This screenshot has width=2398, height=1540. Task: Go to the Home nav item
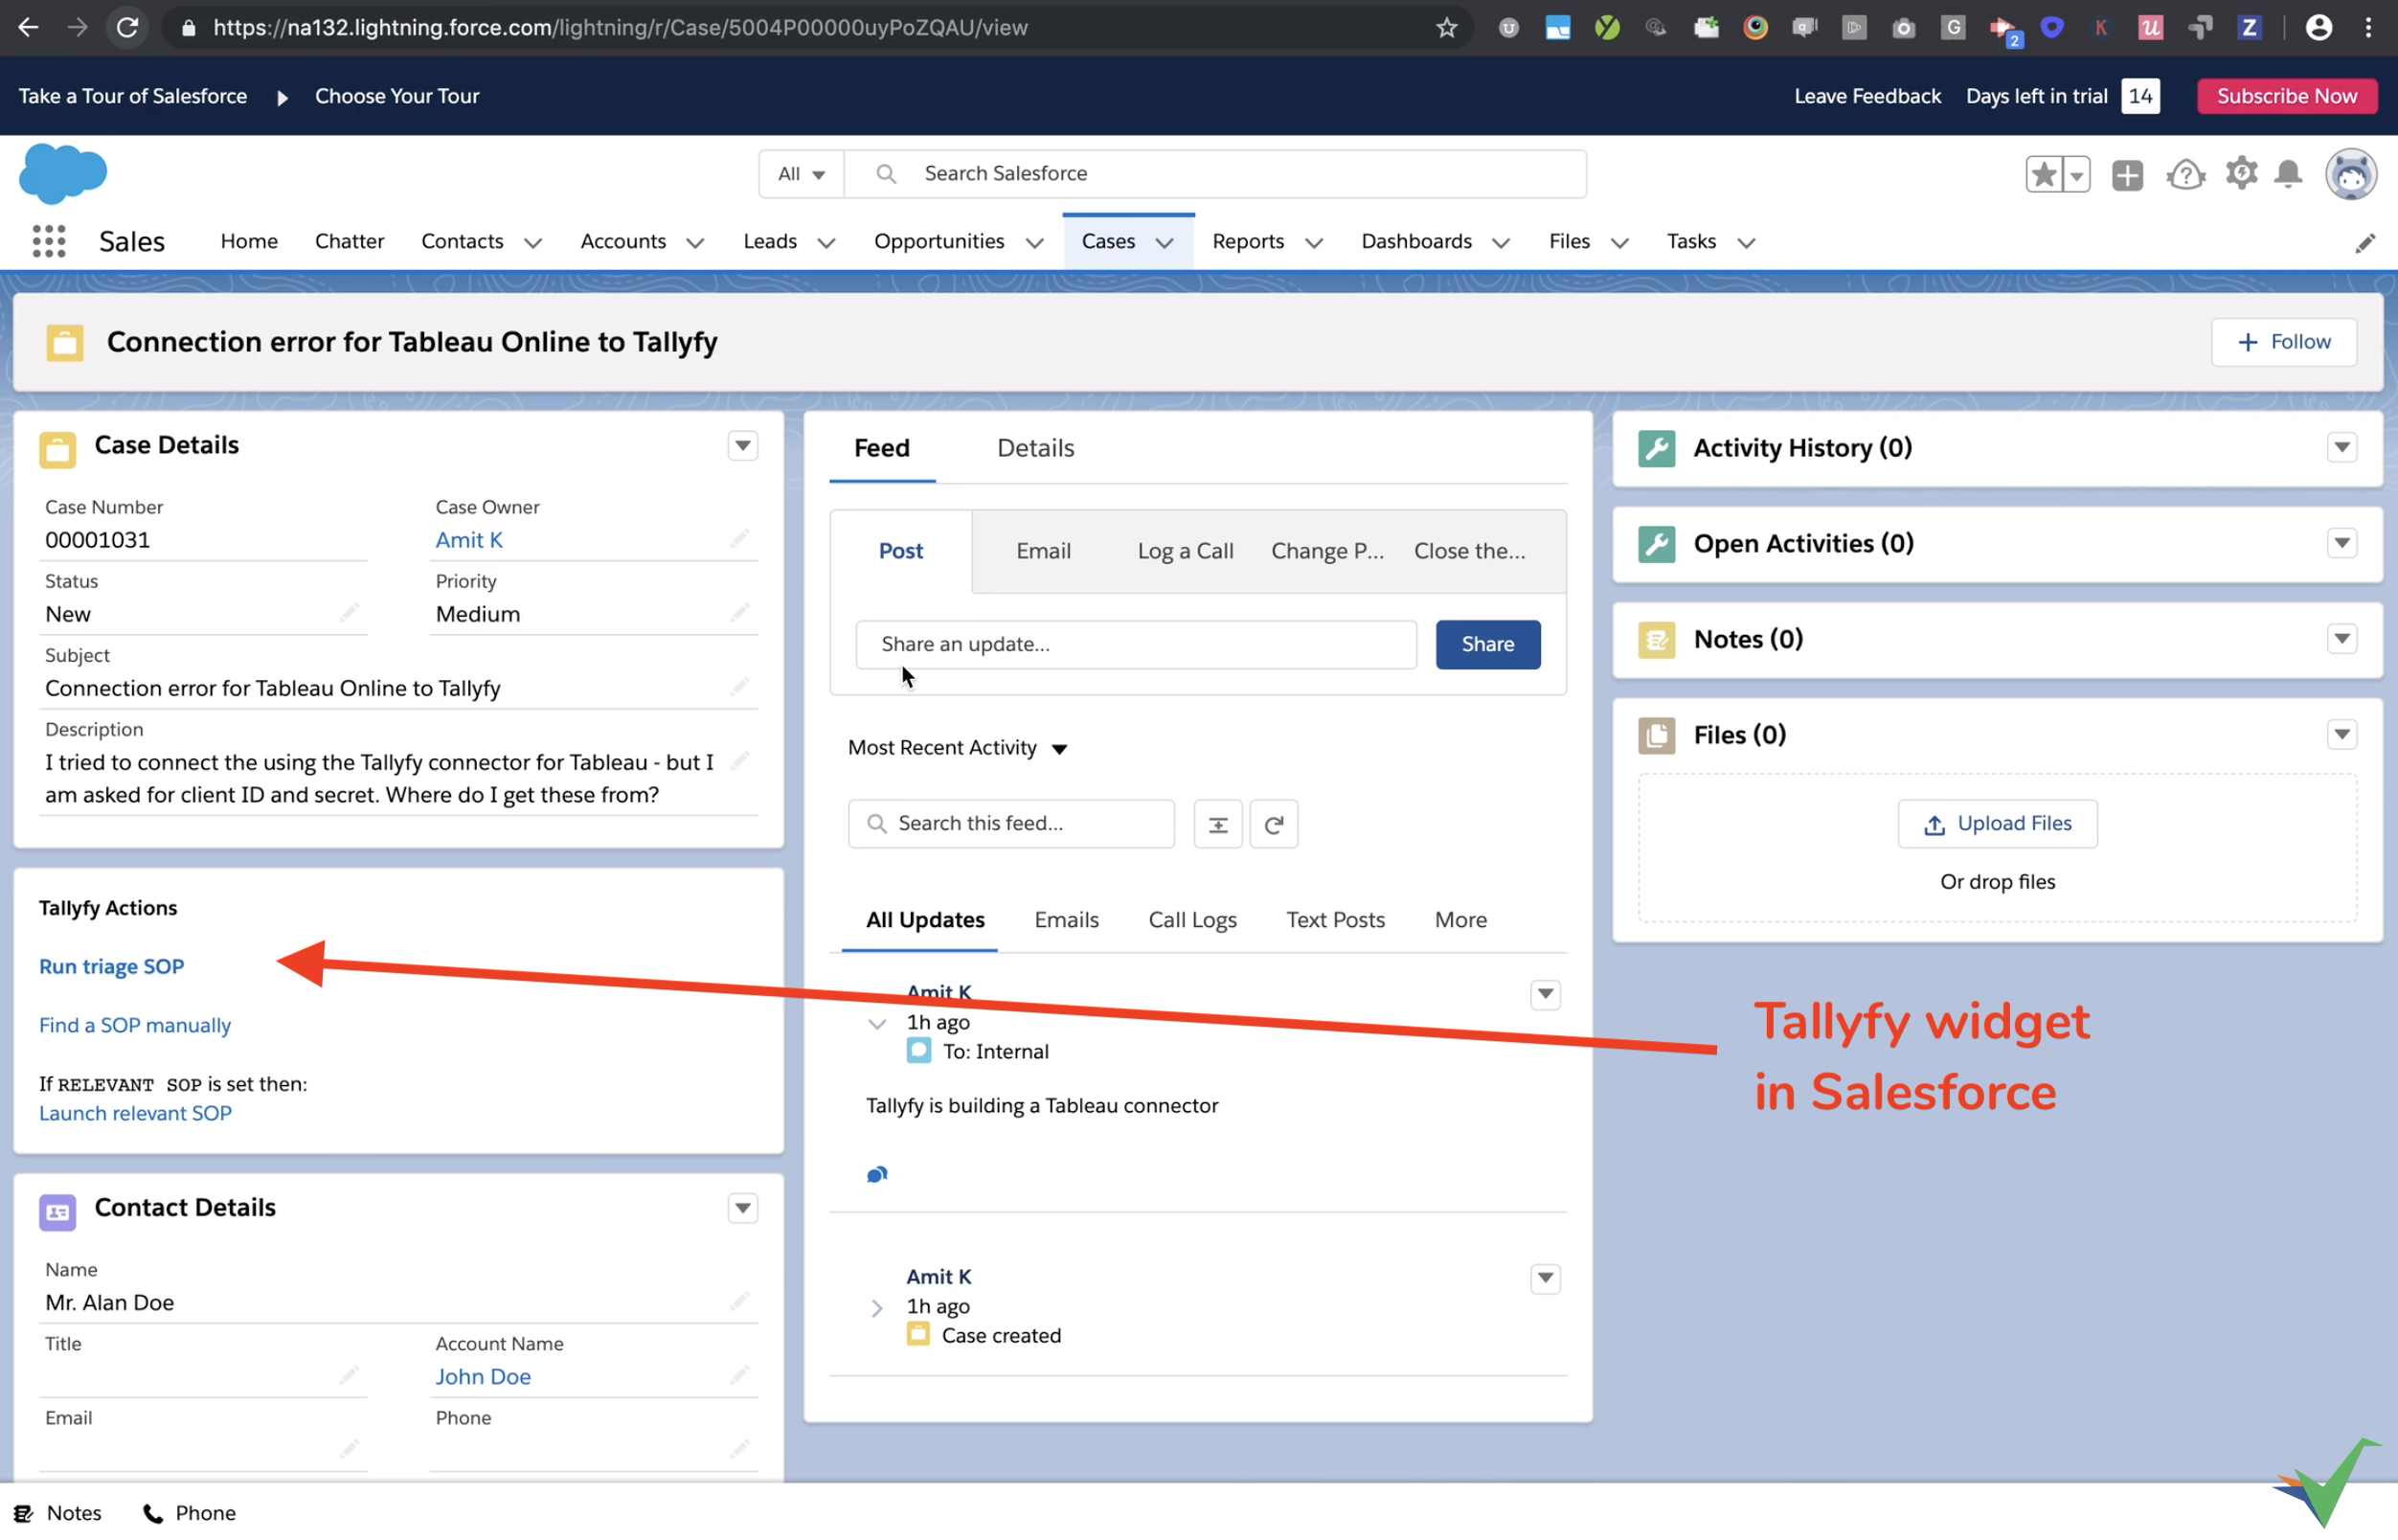(x=249, y=241)
